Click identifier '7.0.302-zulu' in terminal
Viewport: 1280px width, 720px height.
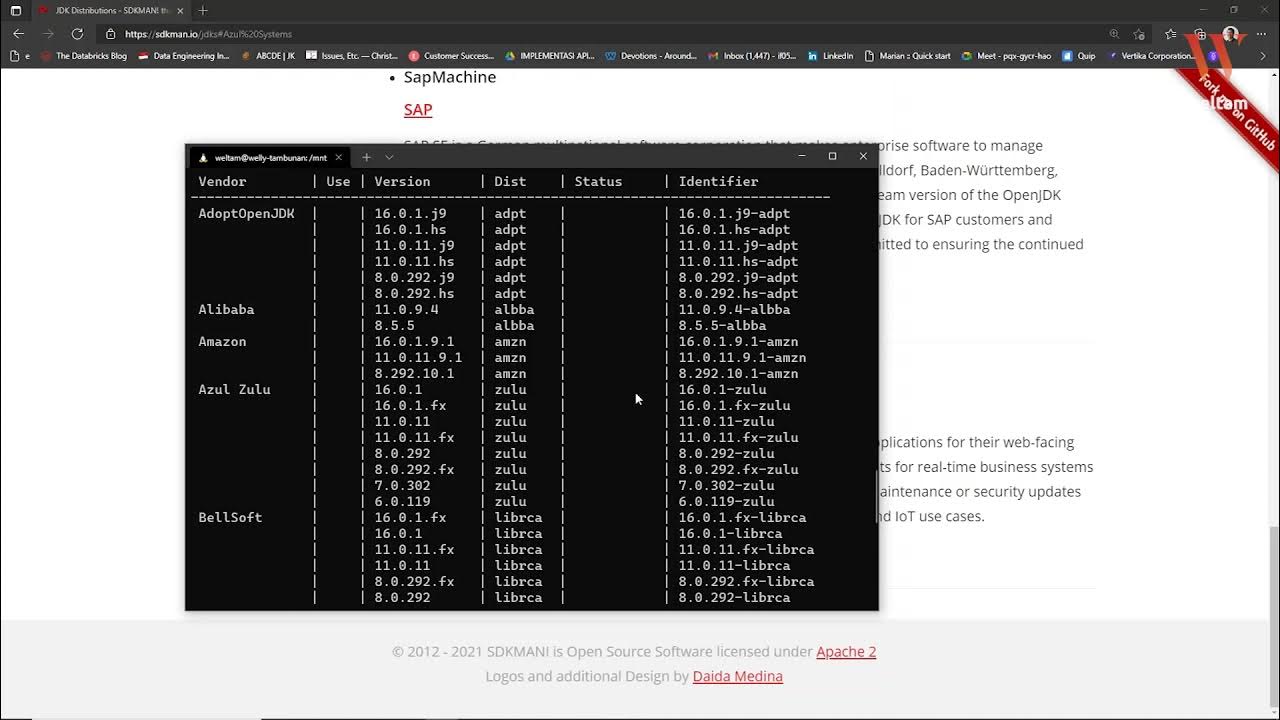click(x=726, y=485)
